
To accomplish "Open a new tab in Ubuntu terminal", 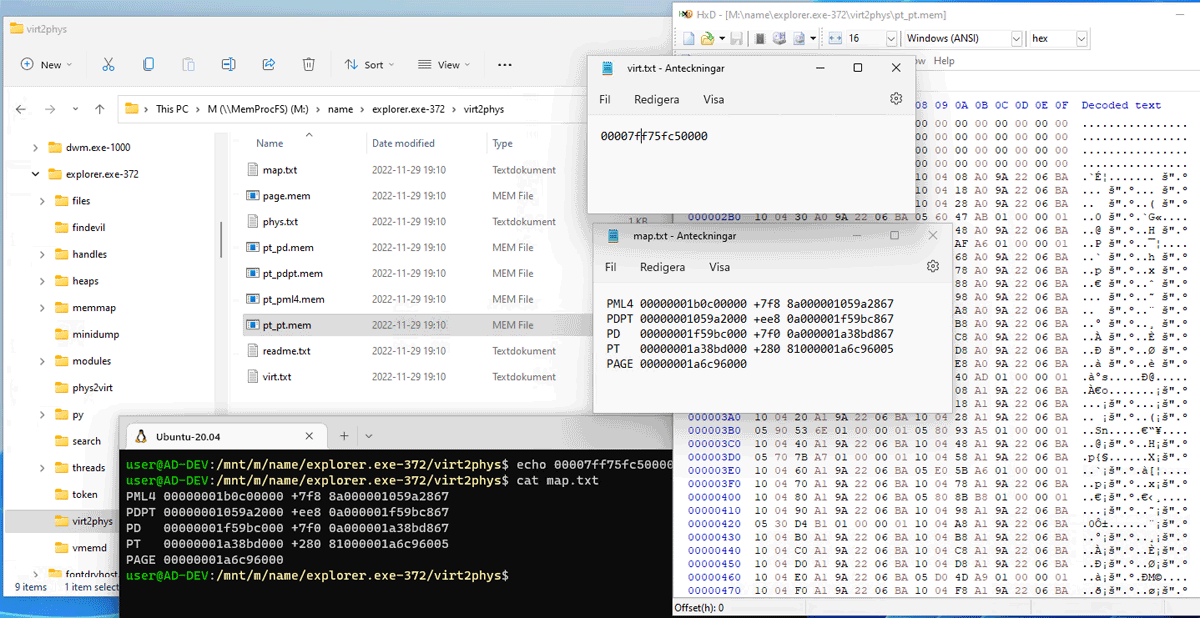I will (343, 436).
